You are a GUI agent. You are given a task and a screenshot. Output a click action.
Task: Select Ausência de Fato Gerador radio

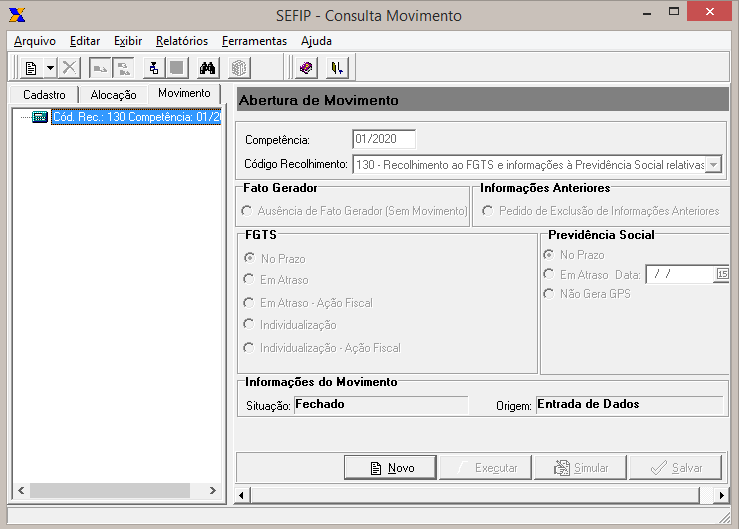246,211
